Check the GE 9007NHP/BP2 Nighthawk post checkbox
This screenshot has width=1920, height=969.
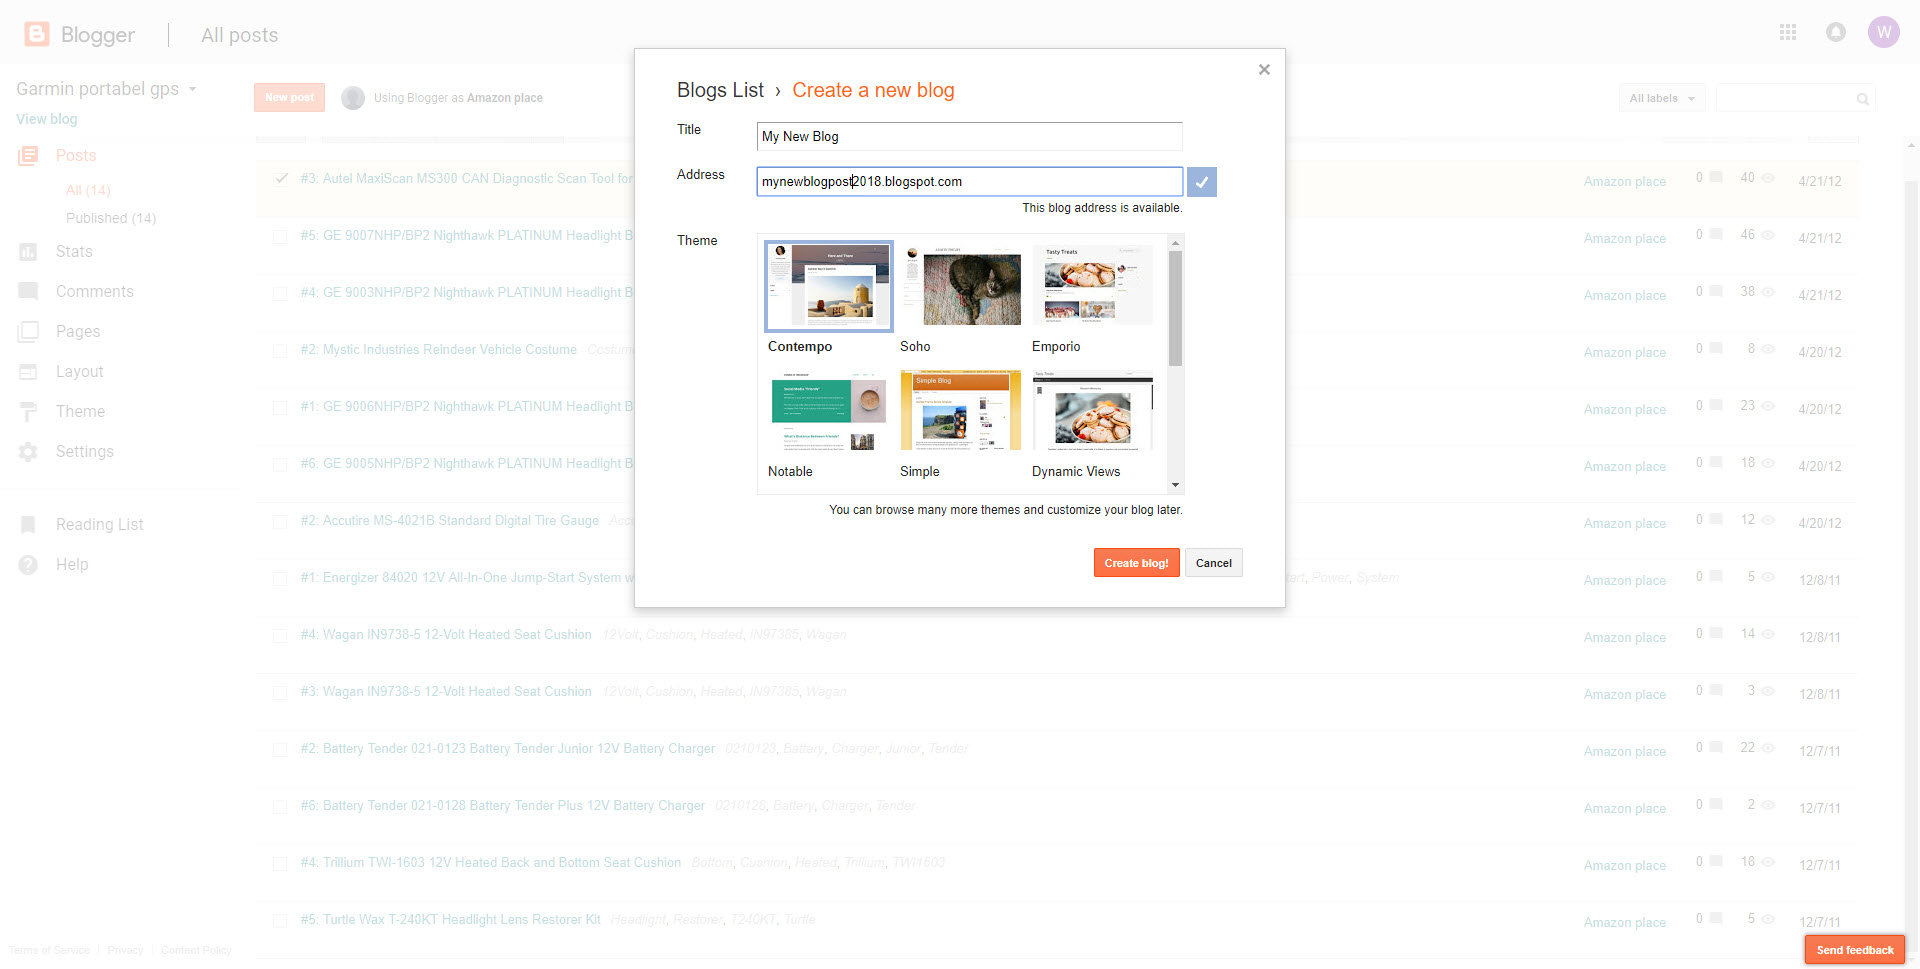coord(281,237)
